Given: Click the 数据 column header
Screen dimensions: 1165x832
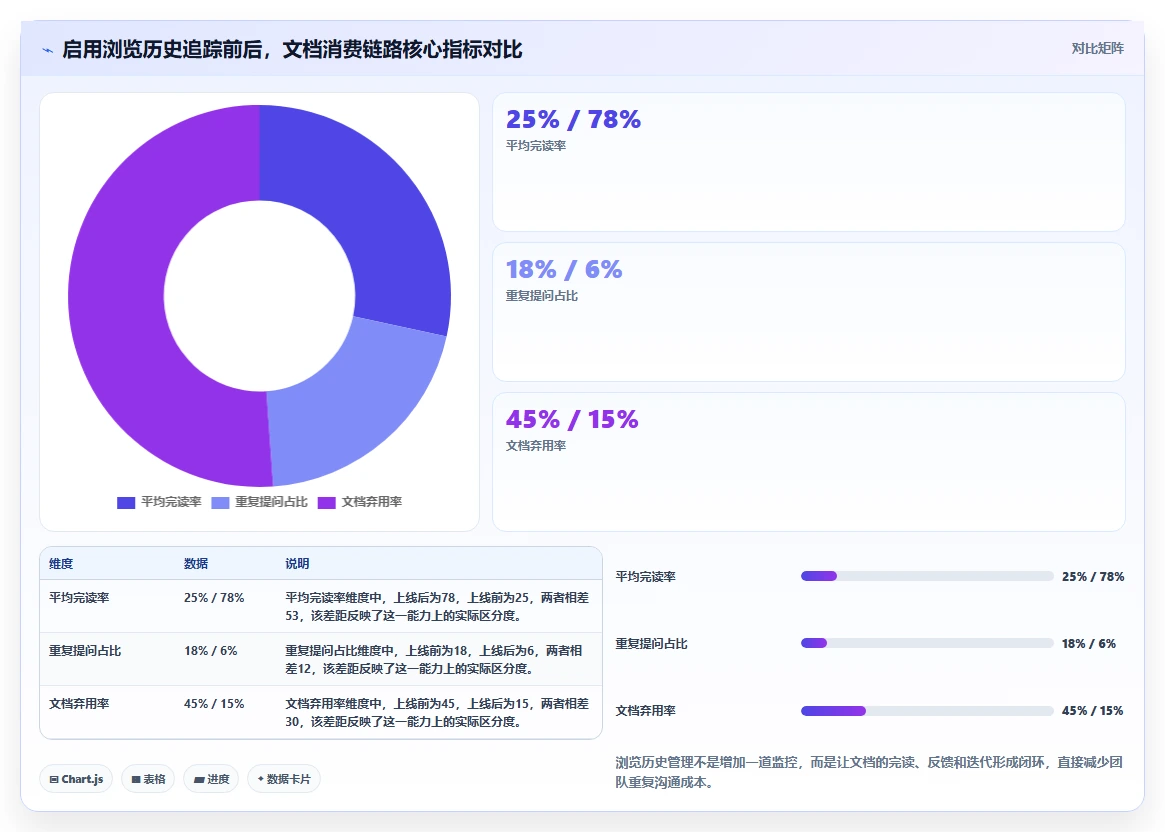Looking at the screenshot, I should tap(196, 564).
